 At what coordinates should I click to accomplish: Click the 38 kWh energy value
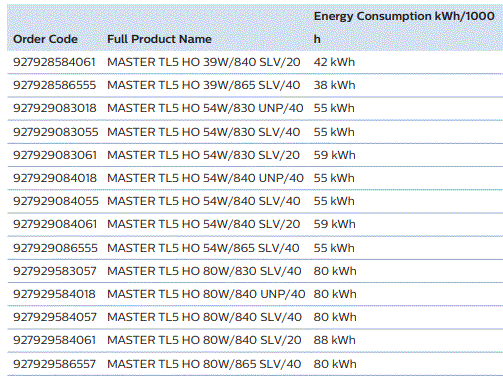(334, 85)
